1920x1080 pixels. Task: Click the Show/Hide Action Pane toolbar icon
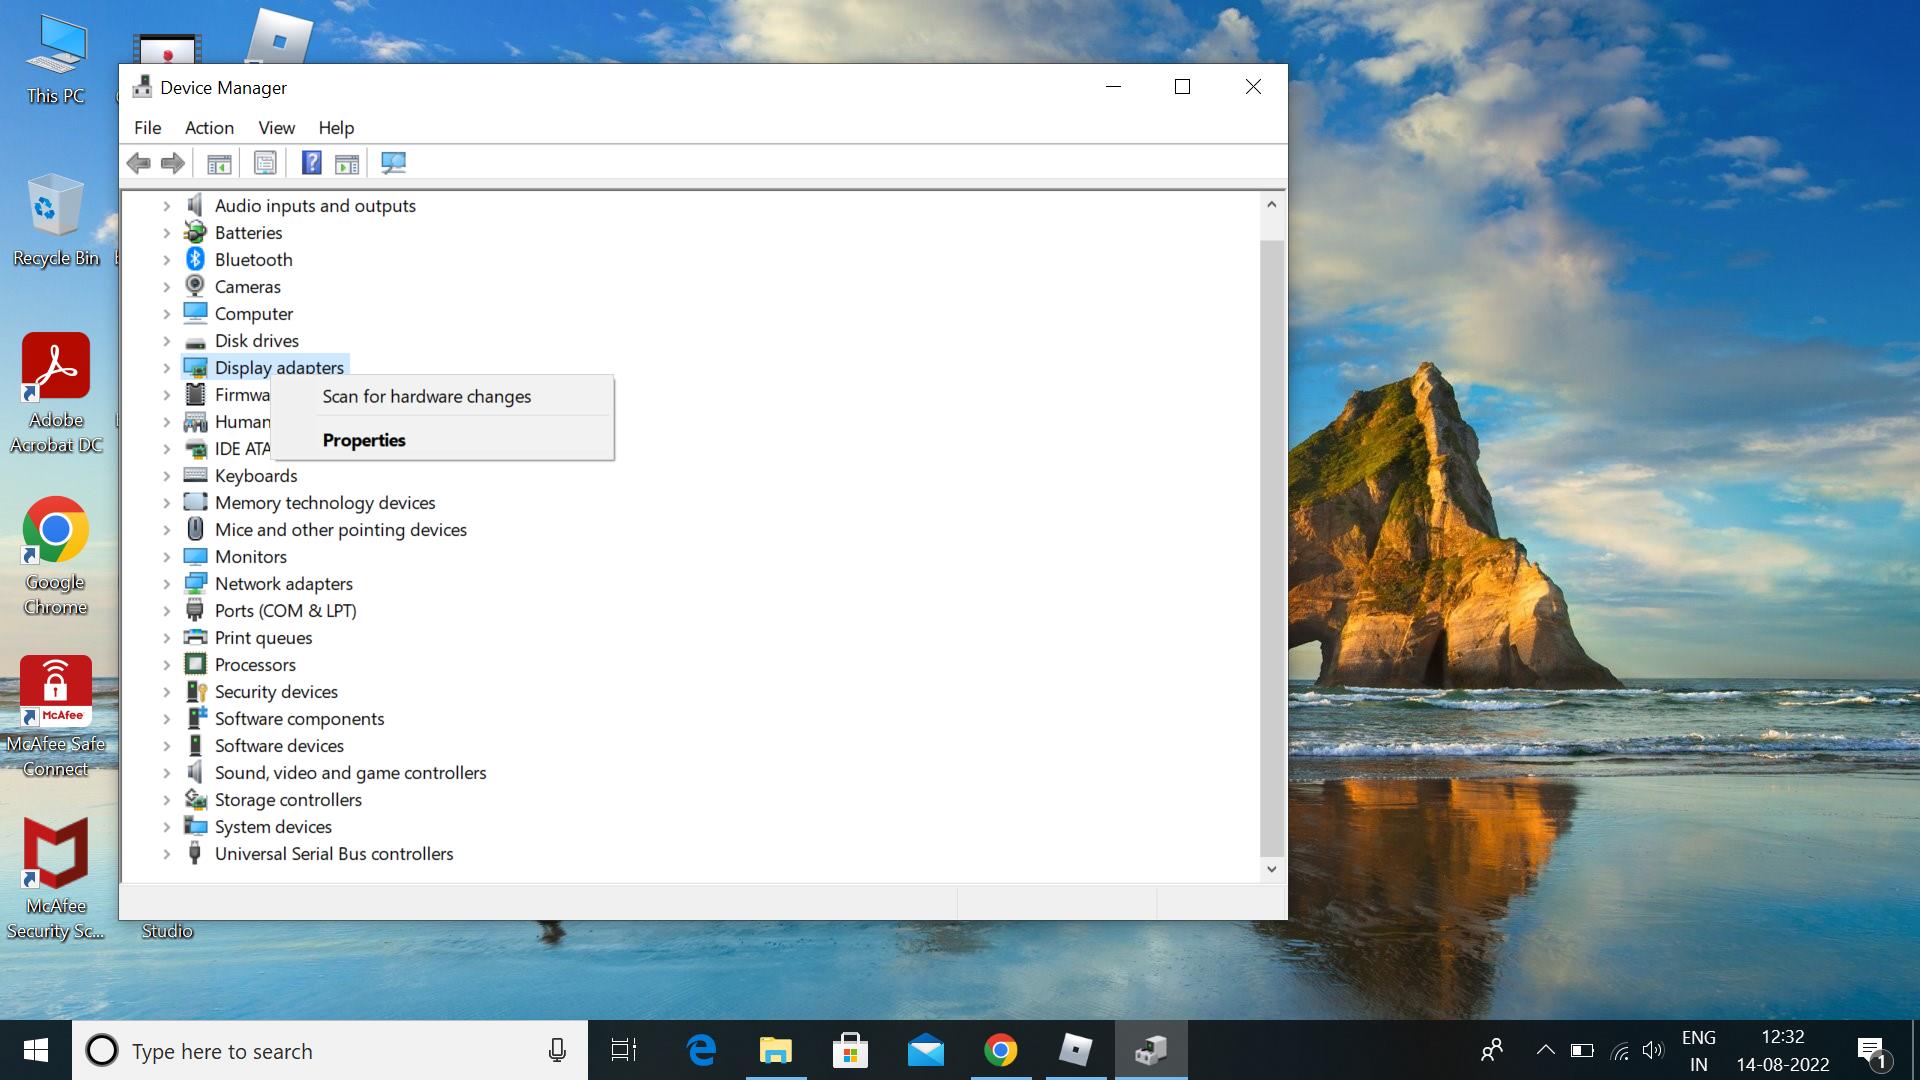tap(347, 163)
